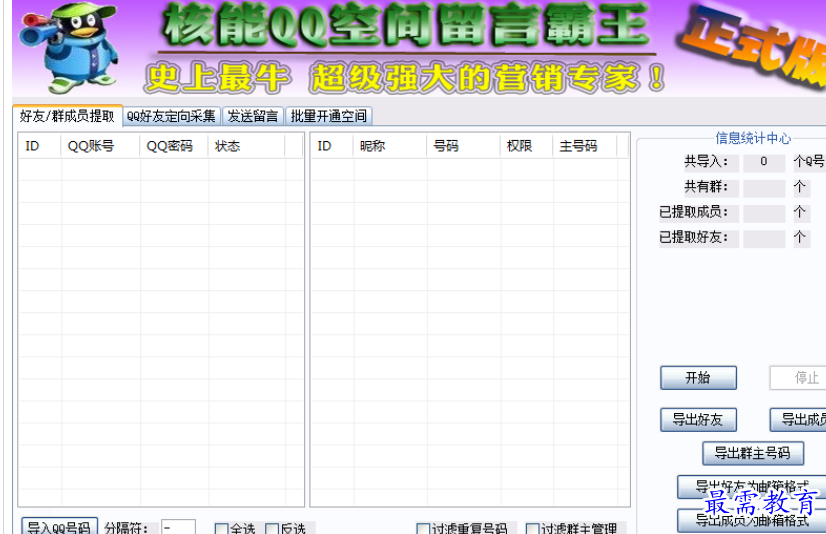The width and height of the screenshot is (826, 534).
Task: Click the 昵称 column header
Action: tap(390, 146)
